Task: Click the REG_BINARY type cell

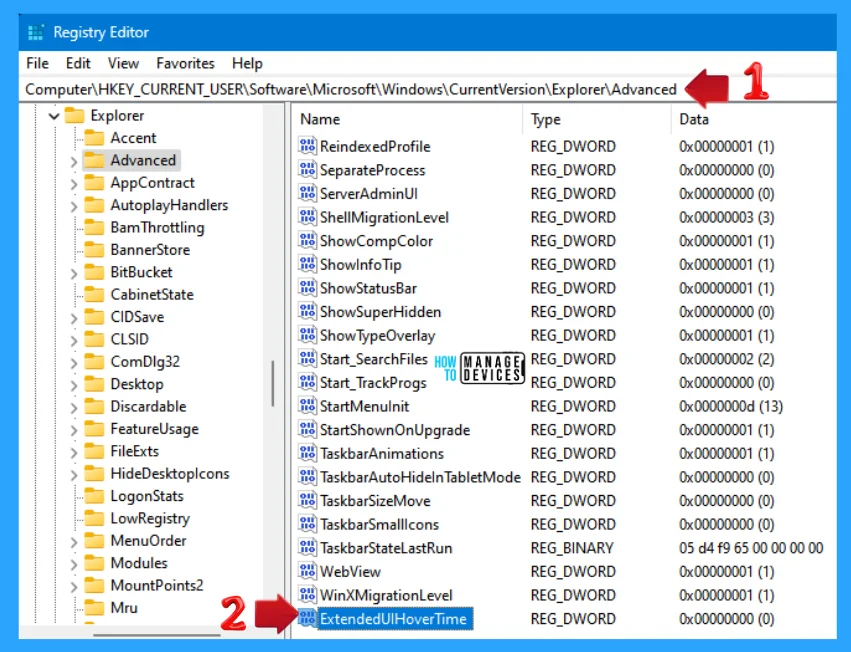Action: tap(572, 548)
